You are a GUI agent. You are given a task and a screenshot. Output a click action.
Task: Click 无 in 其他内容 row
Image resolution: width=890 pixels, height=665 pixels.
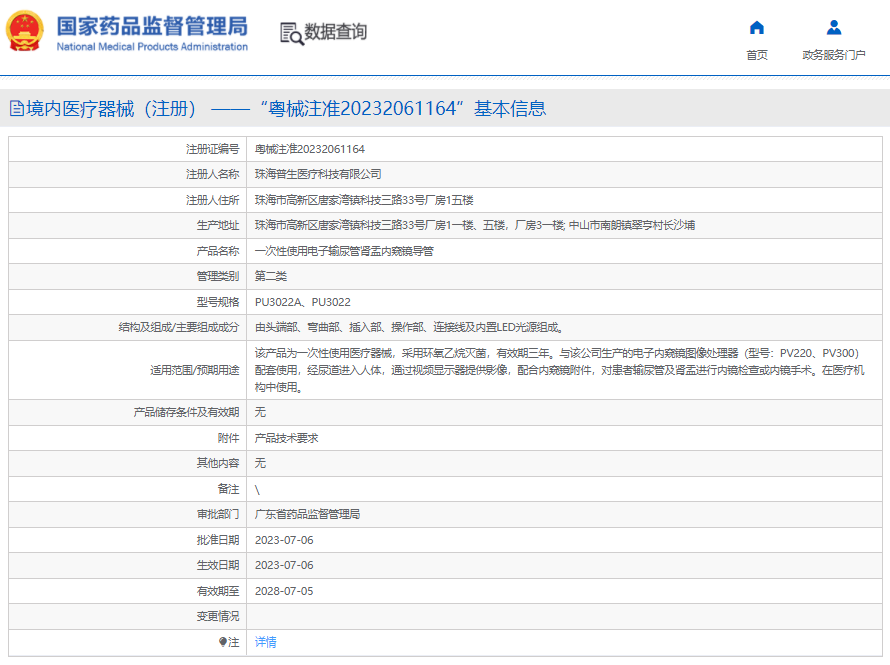point(260,463)
